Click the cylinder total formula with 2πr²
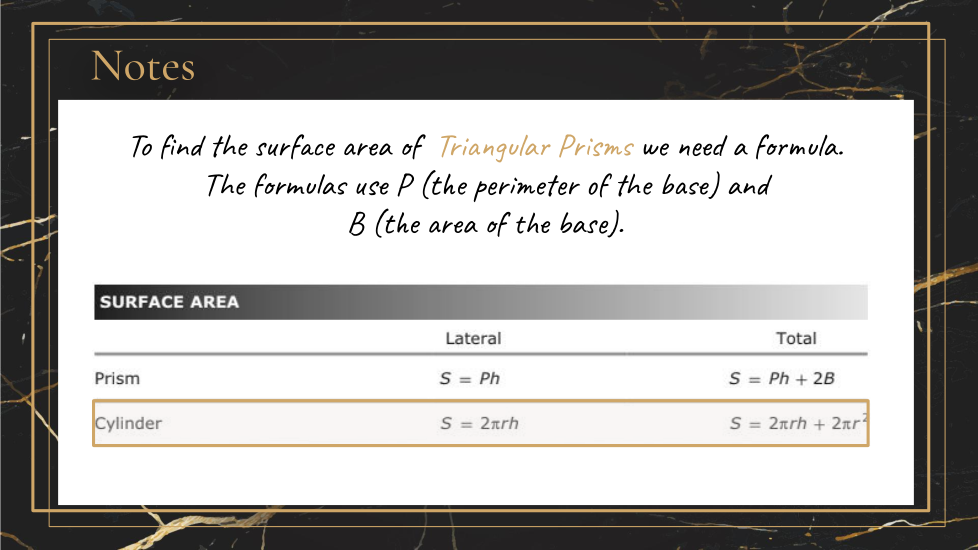 (x=797, y=423)
